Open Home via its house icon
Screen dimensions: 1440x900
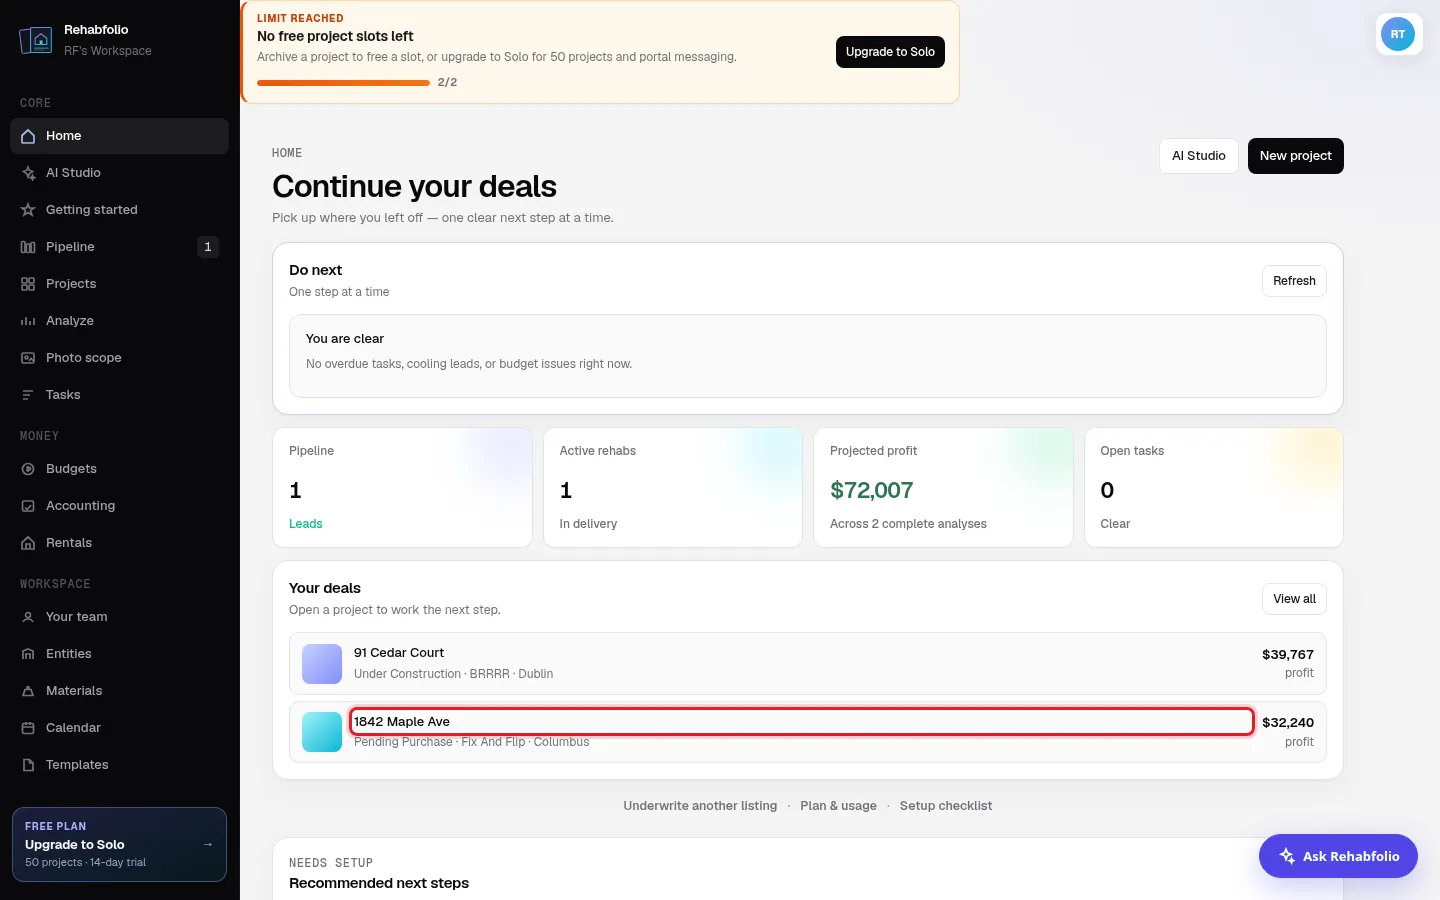coord(28,136)
